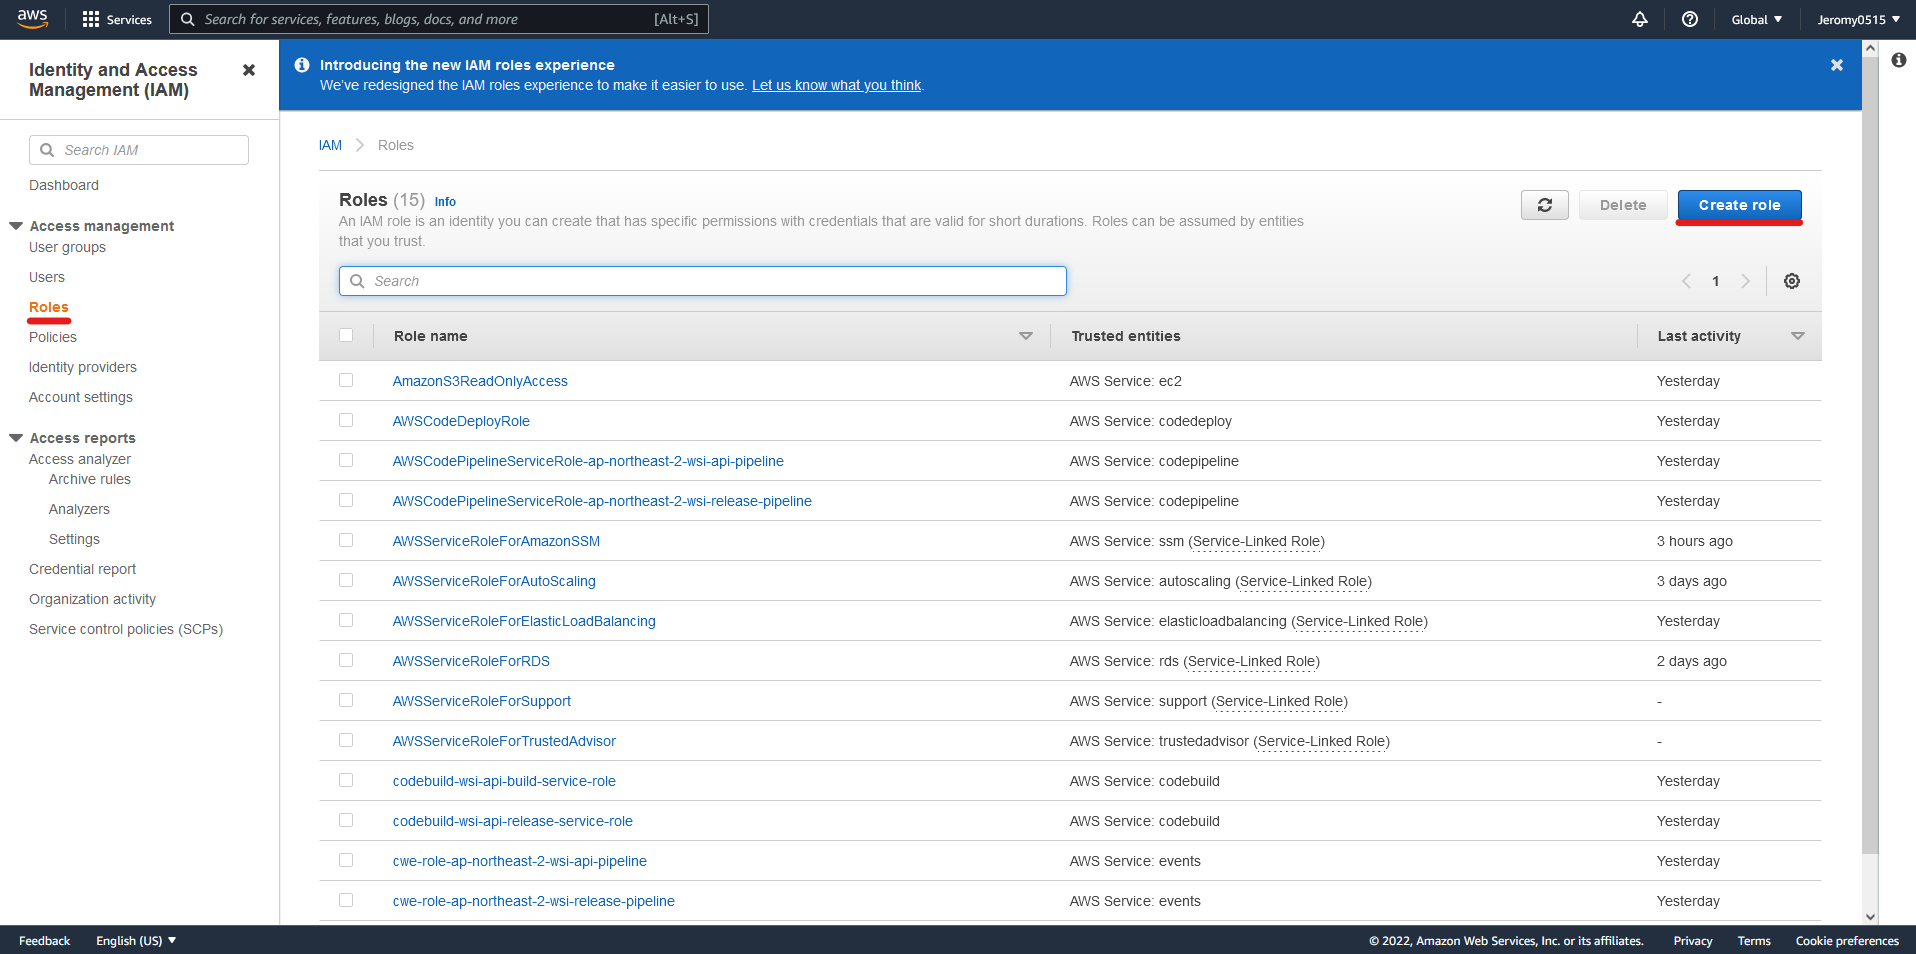This screenshot has width=1916, height=954.
Task: Click the magnifier in the roles search field
Action: (357, 281)
